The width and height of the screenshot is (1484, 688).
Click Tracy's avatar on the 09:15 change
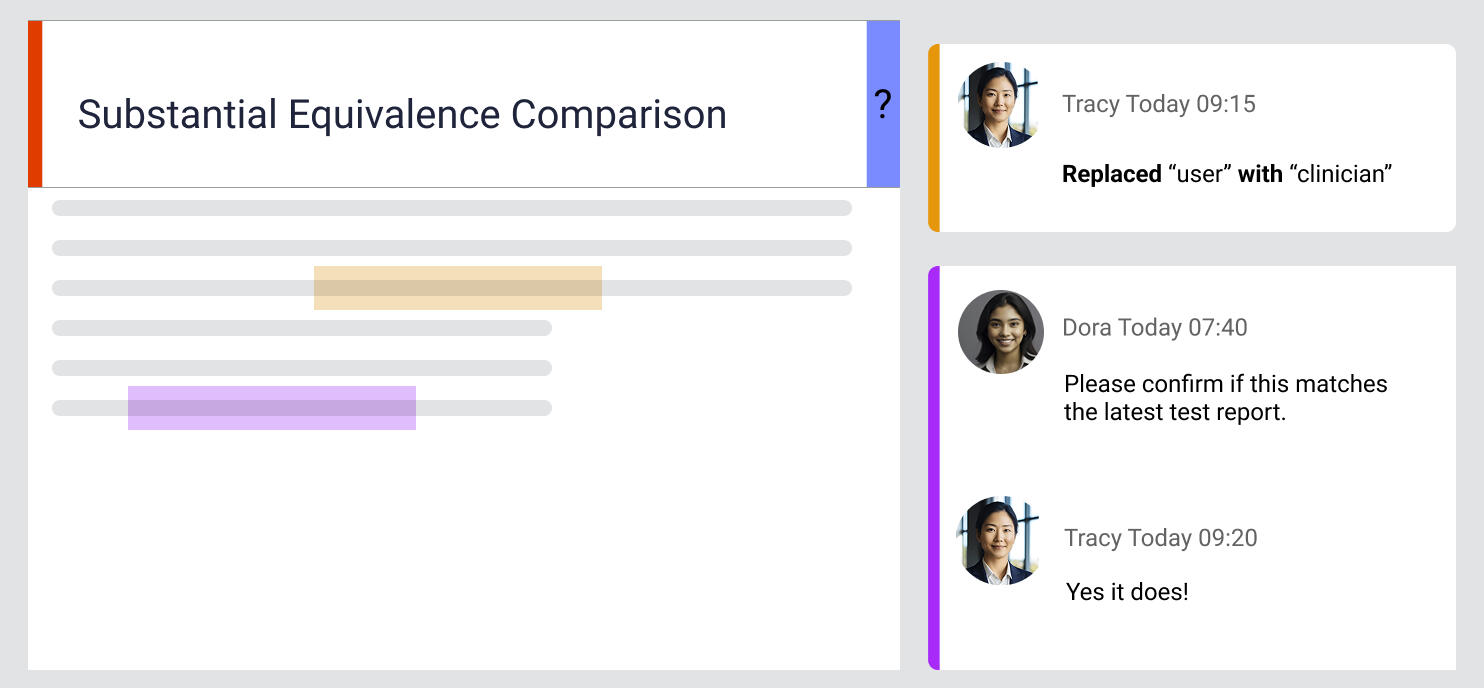click(x=998, y=106)
